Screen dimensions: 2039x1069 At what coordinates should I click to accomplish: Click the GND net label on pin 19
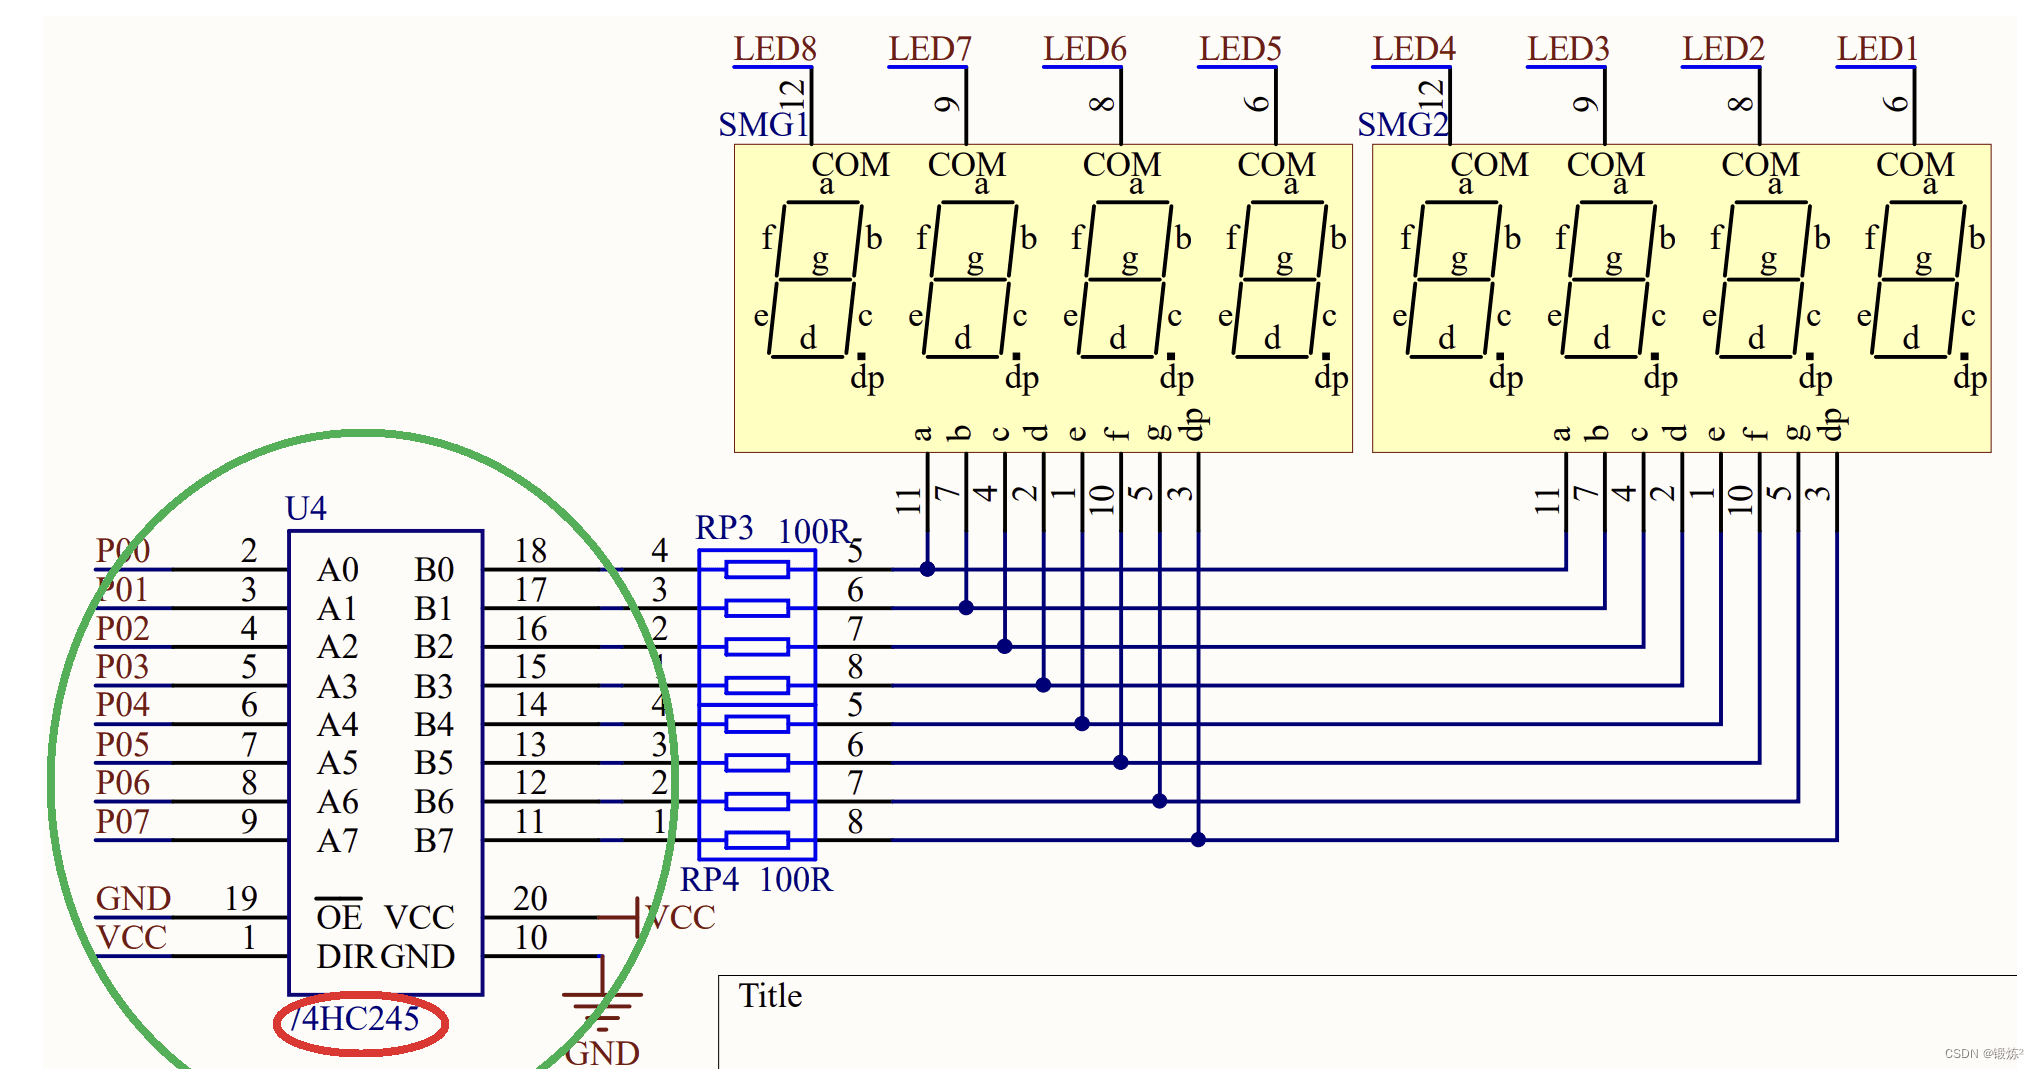click(x=133, y=898)
